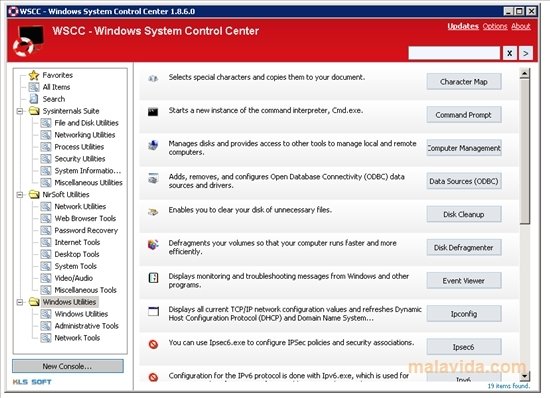Viewport: 550px width, 398px height.
Task: Run the Ipconfig button
Action: point(464,314)
